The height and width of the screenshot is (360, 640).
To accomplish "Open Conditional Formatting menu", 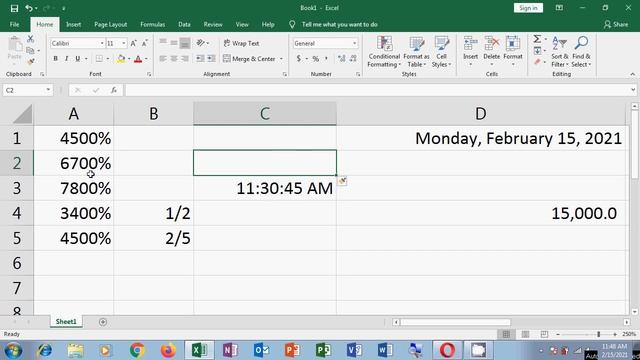I will [x=384, y=52].
